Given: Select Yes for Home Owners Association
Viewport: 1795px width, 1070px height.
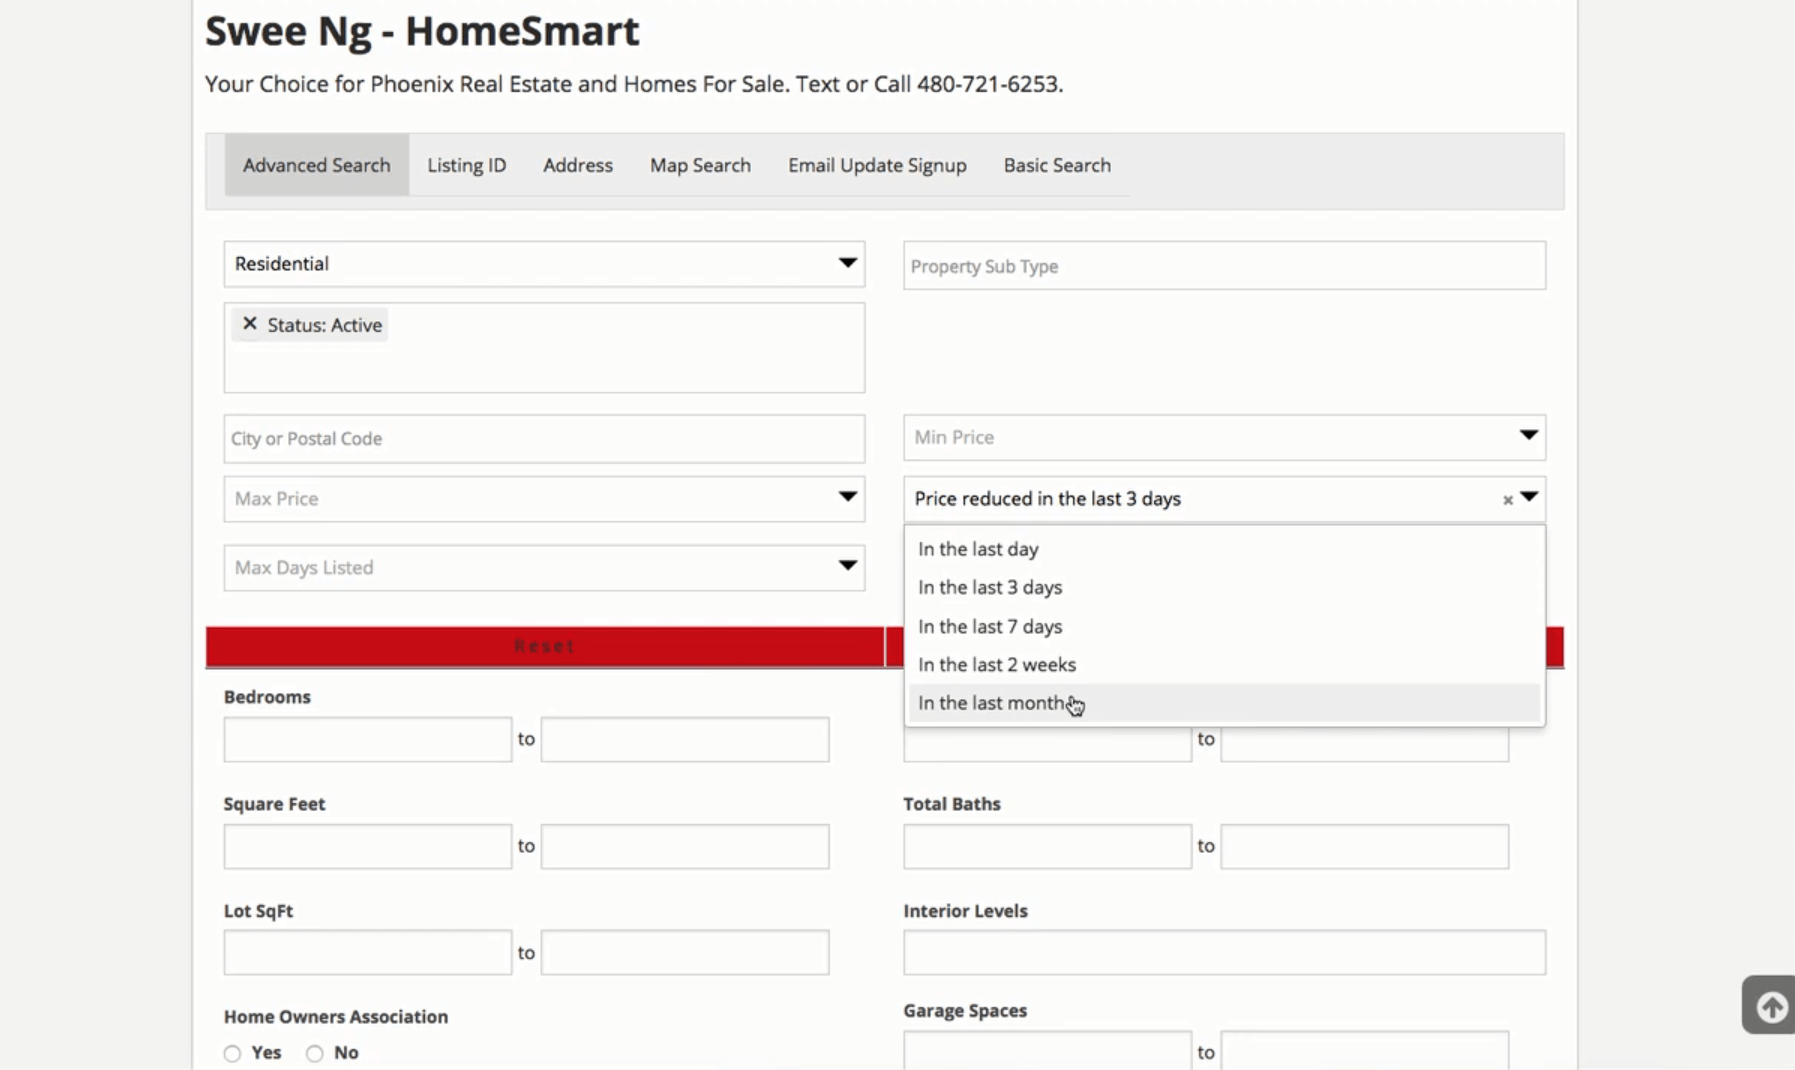Looking at the screenshot, I should pos(233,1053).
